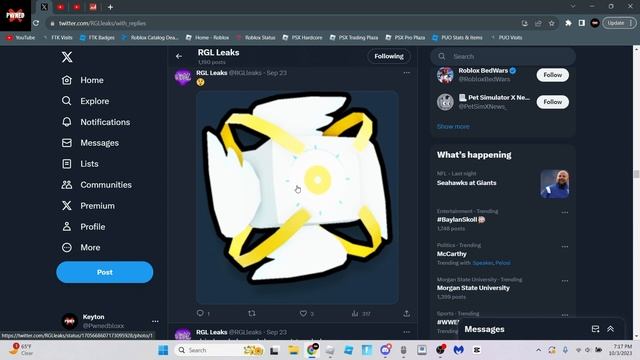Open the Windows Start menu
640x360 pixels.
click(163, 350)
